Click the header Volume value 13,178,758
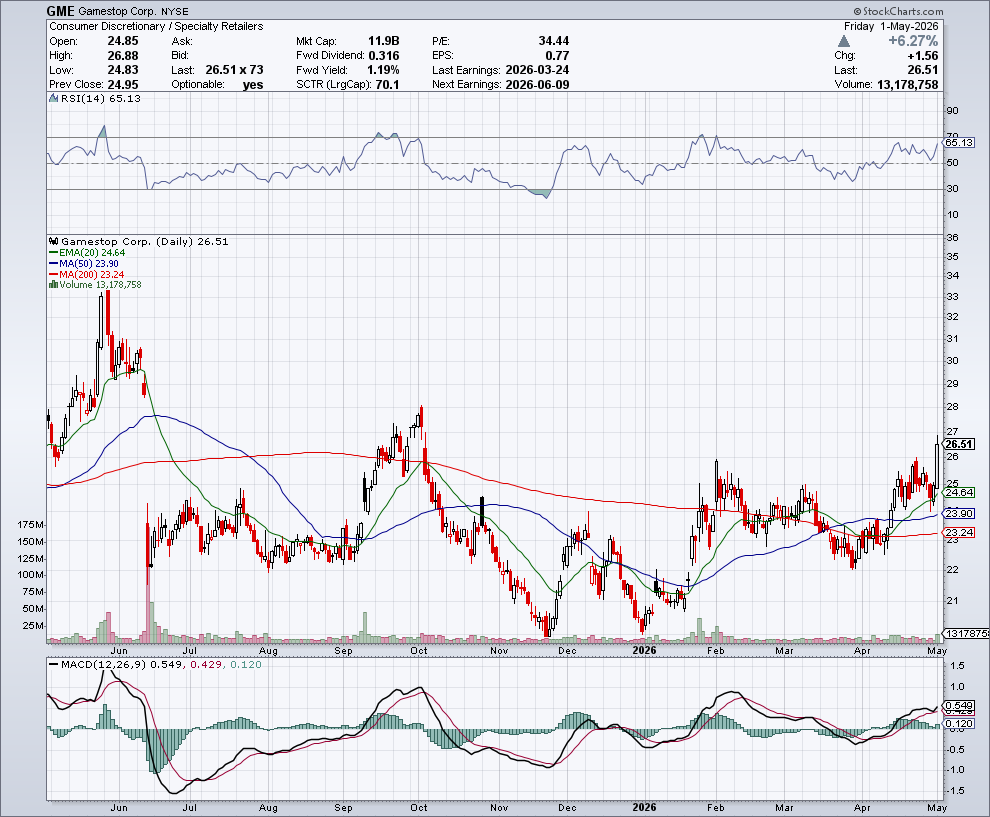 click(907, 85)
